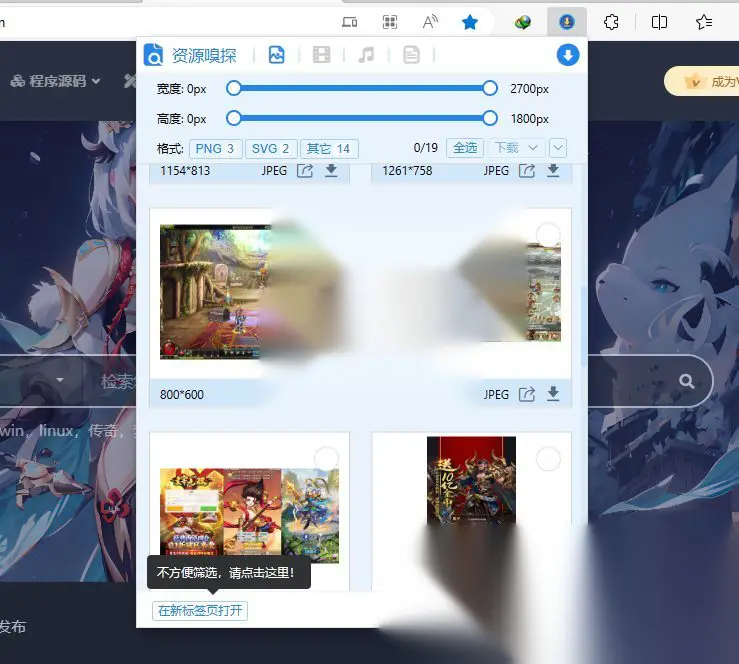
Task: Select the three-panel game banner thumbnail
Action: click(249, 514)
